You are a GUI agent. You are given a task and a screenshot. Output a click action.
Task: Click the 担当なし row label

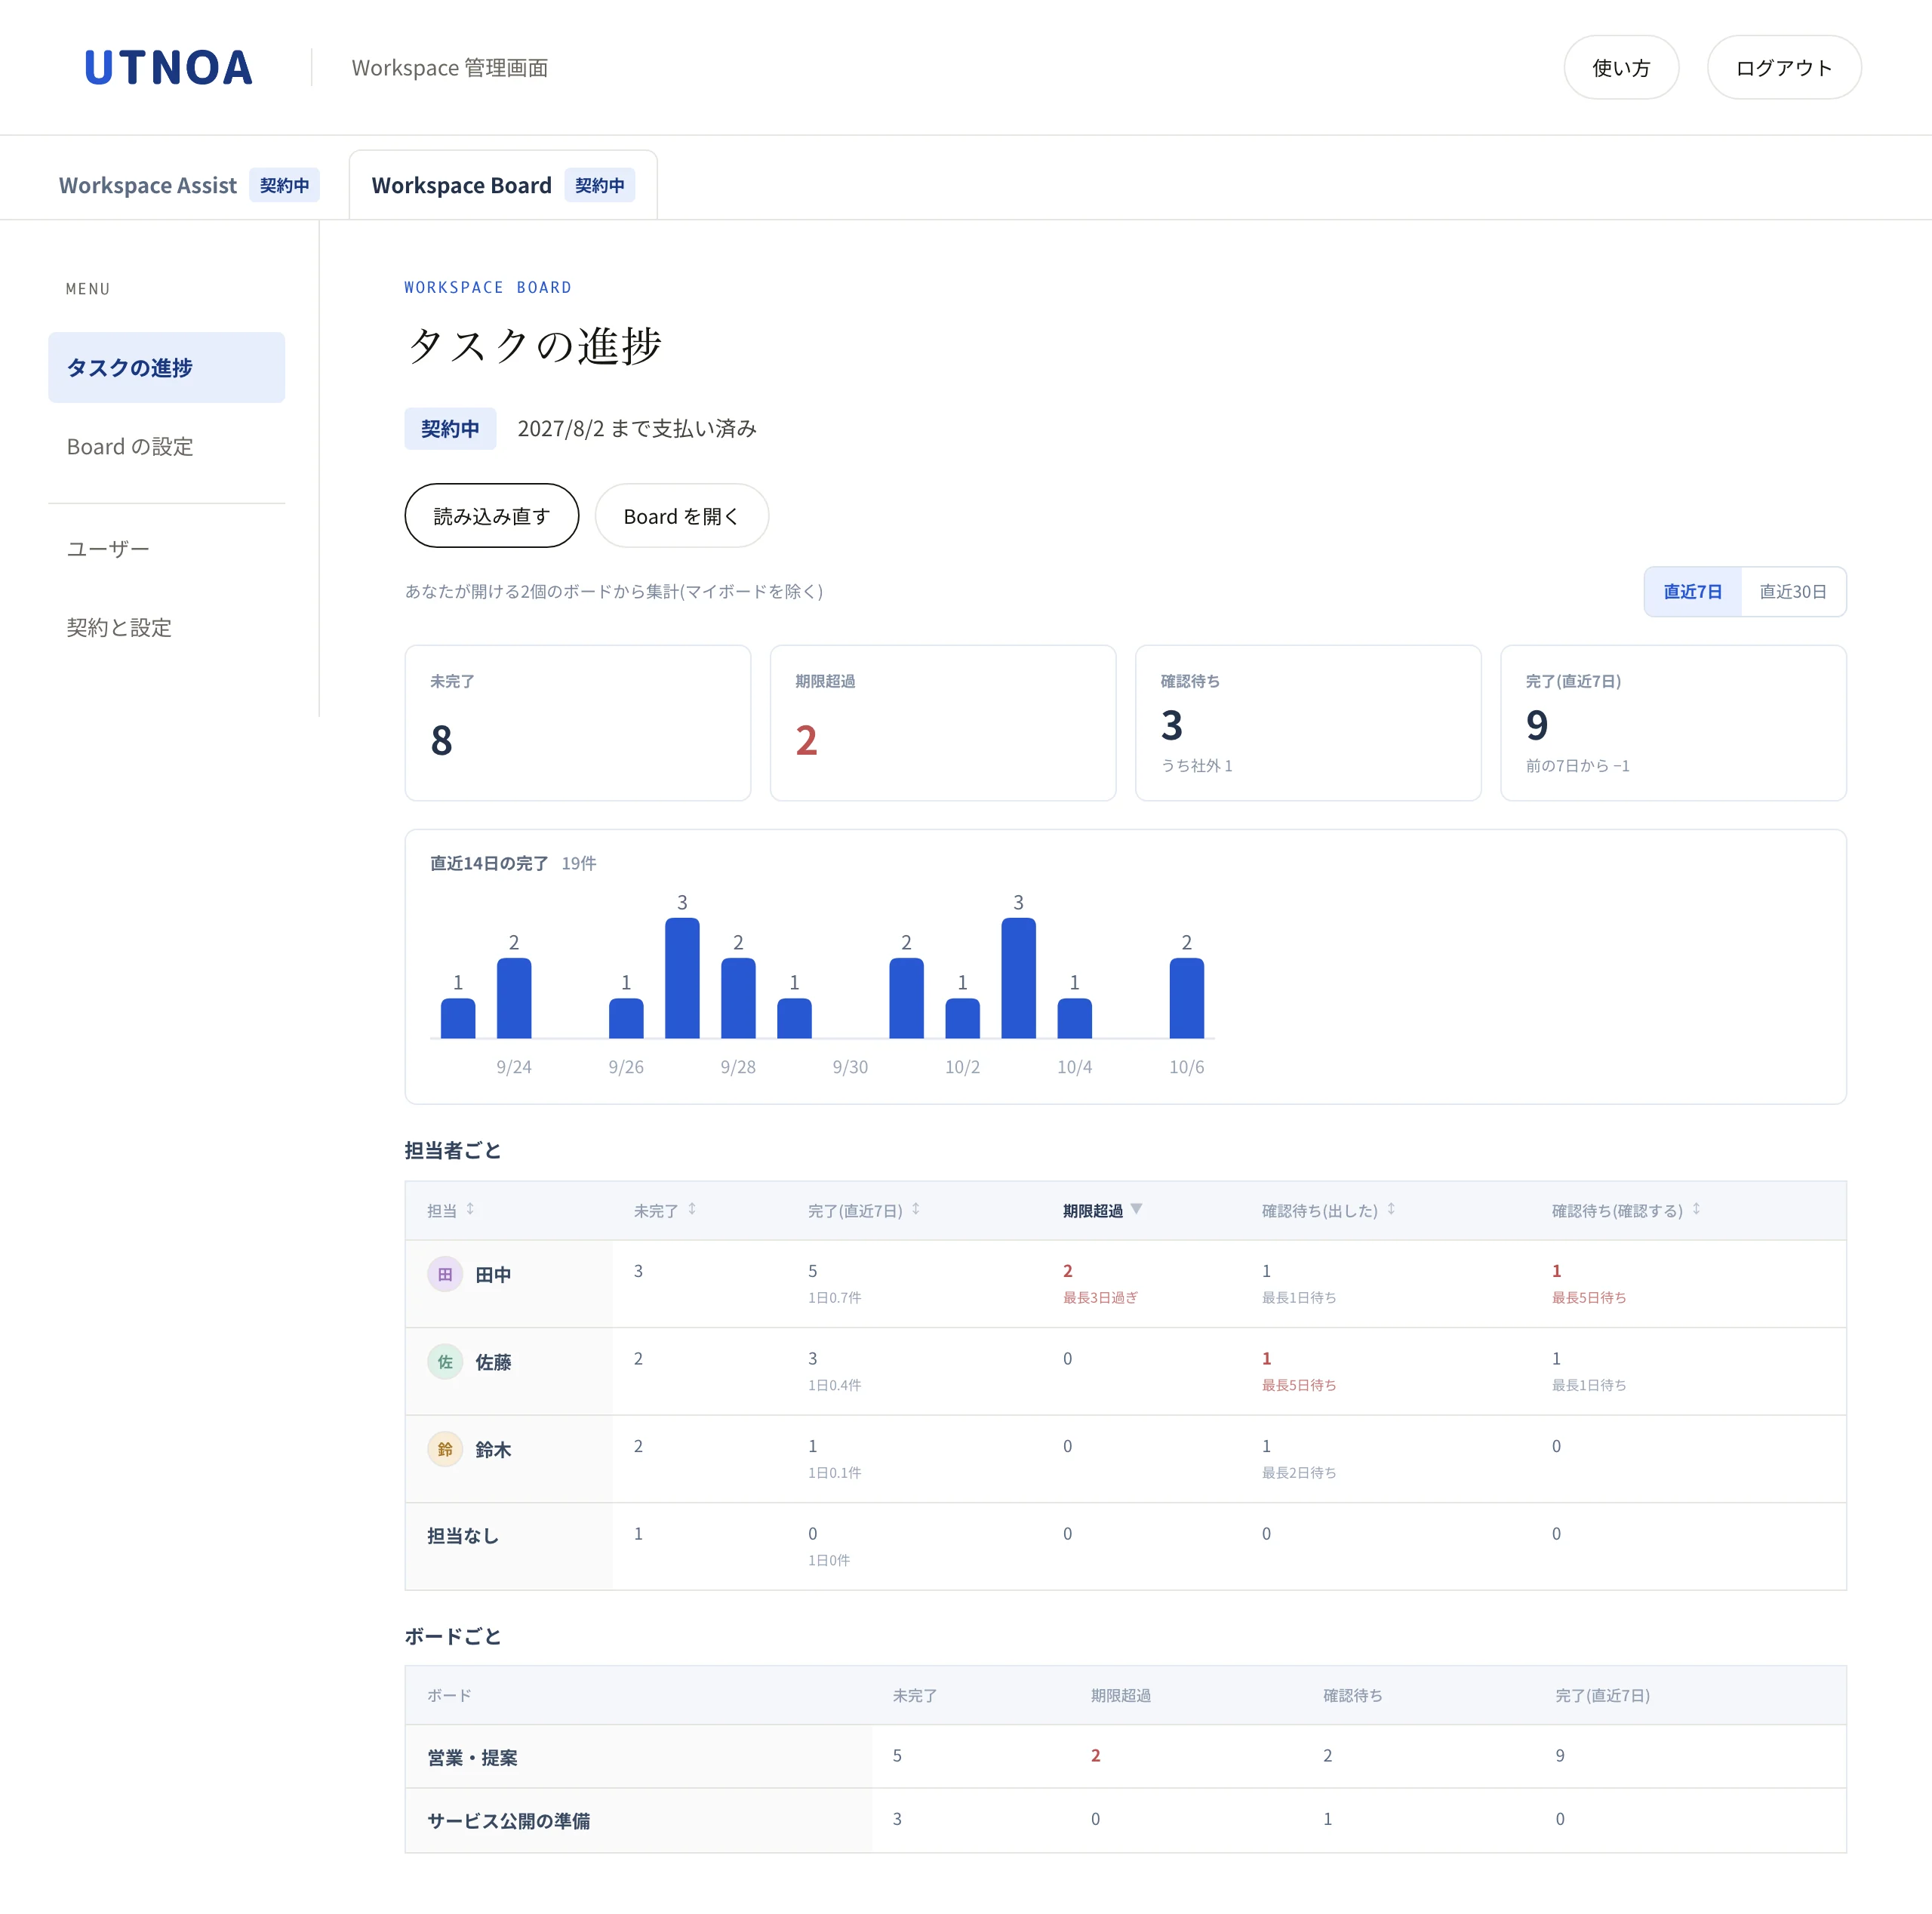tap(463, 1536)
